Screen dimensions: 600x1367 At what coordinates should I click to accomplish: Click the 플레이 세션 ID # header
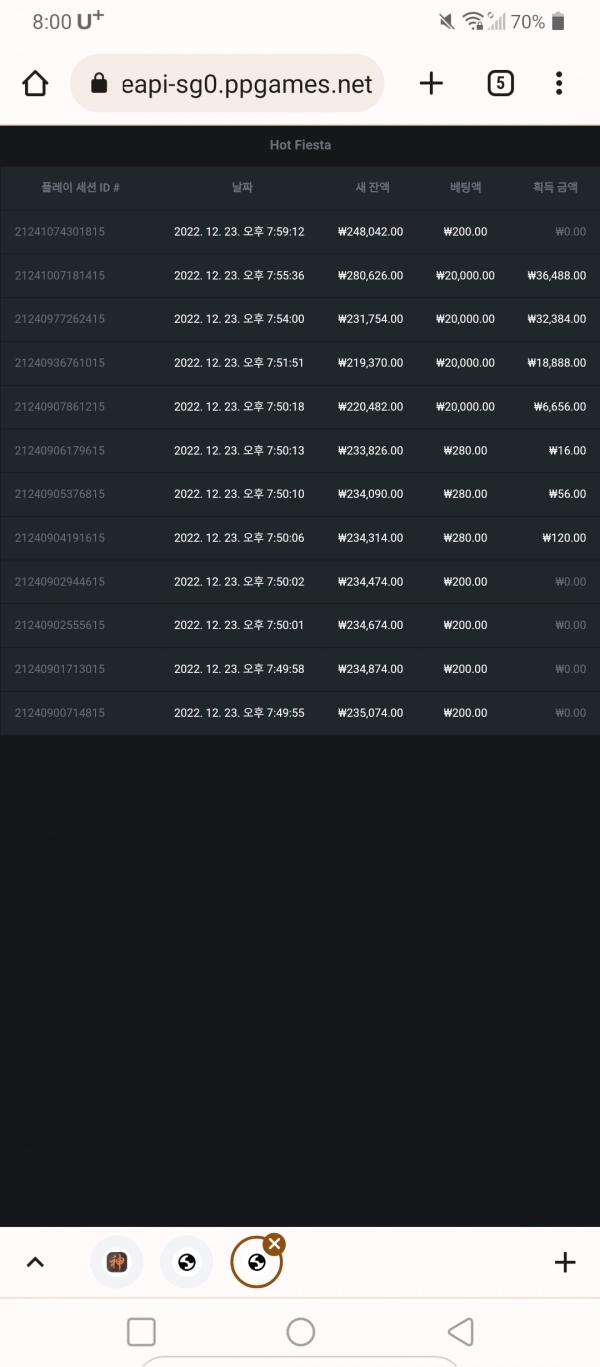80,188
